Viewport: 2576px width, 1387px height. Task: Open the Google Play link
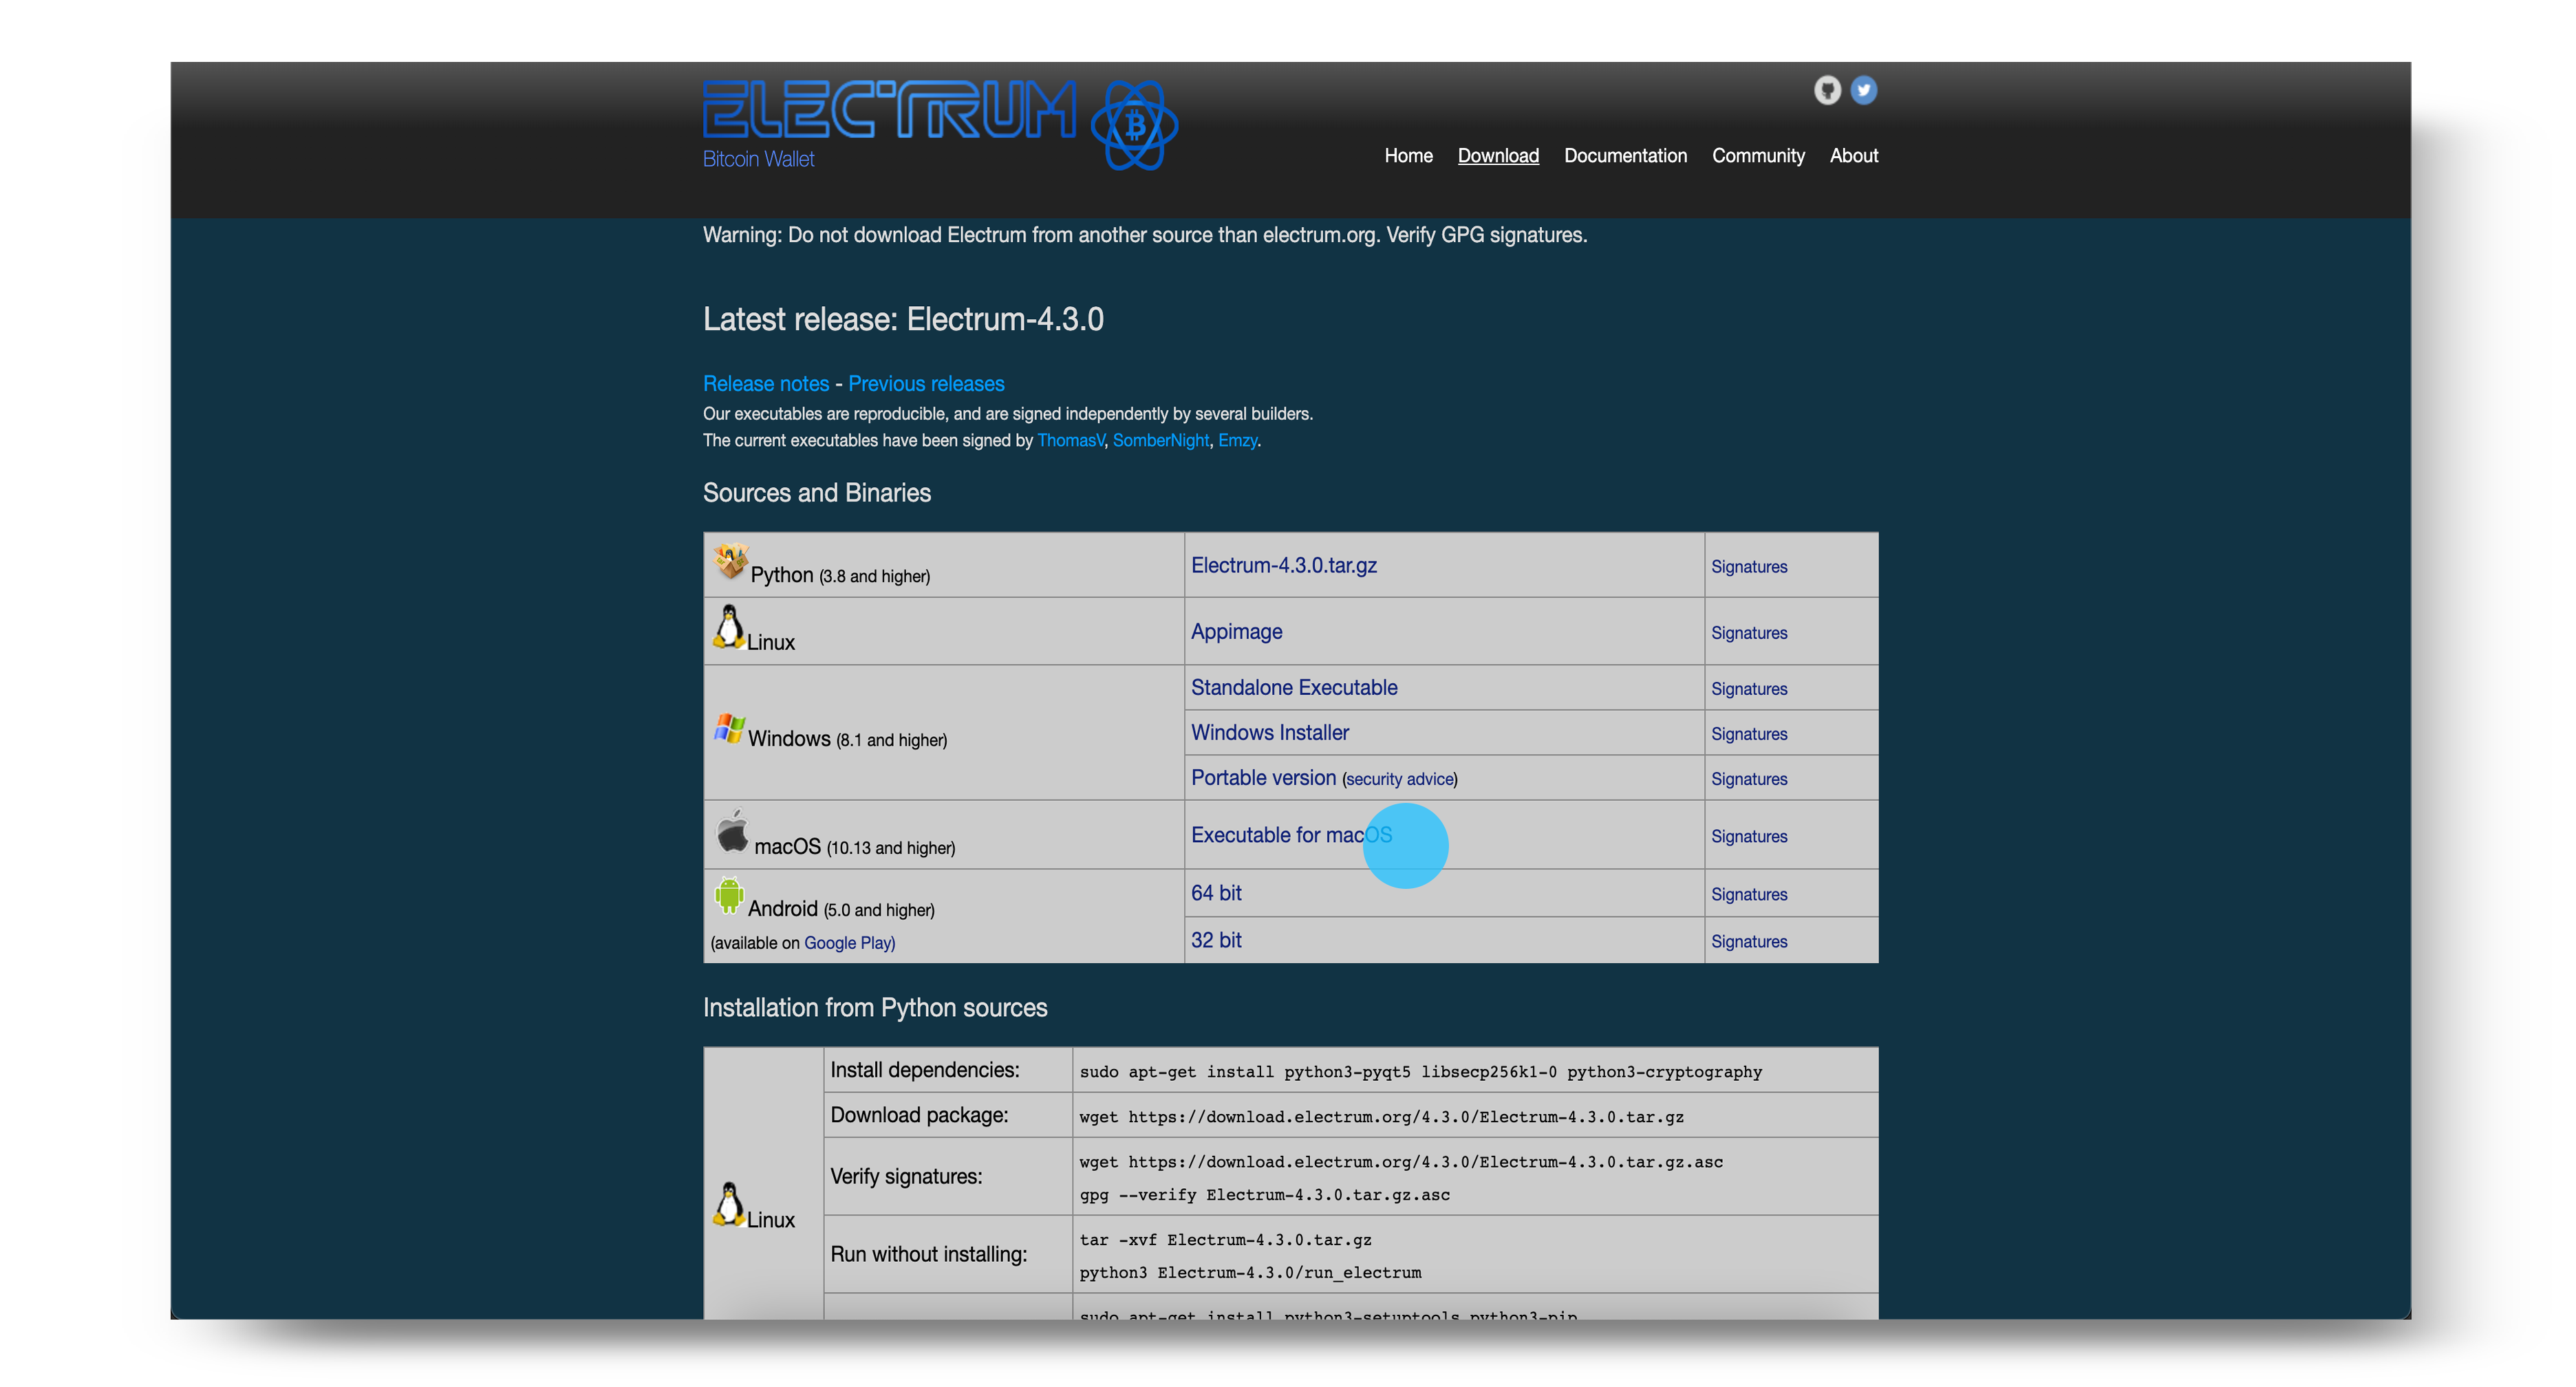pyautogui.click(x=849, y=942)
